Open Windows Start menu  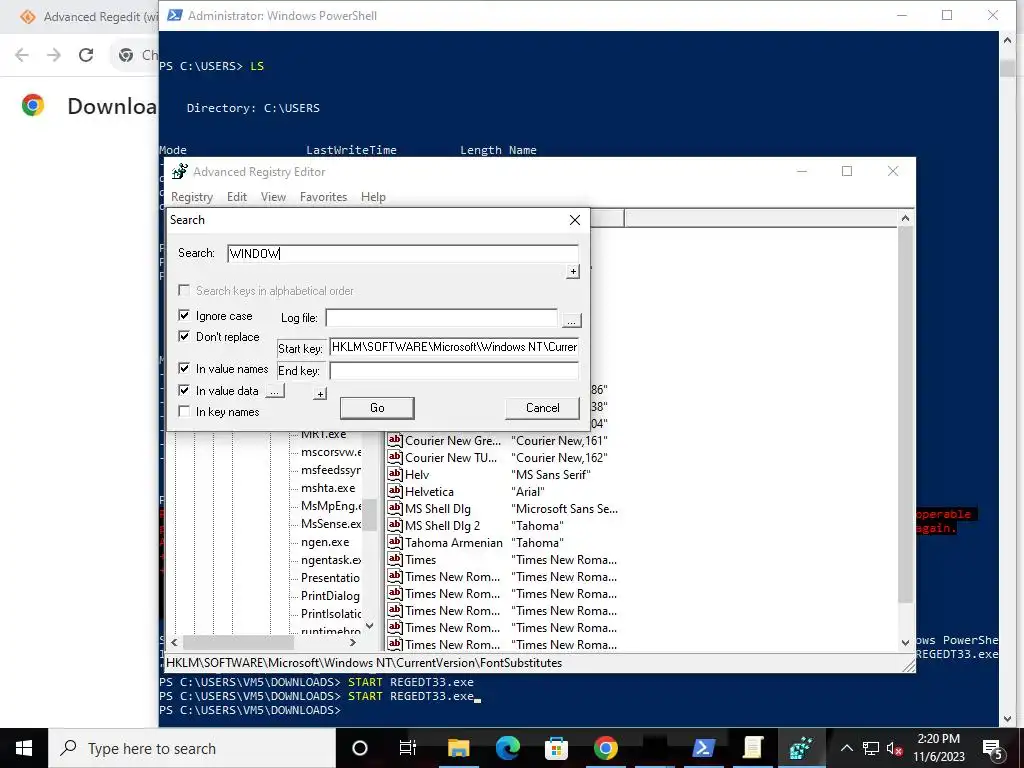(x=24, y=748)
